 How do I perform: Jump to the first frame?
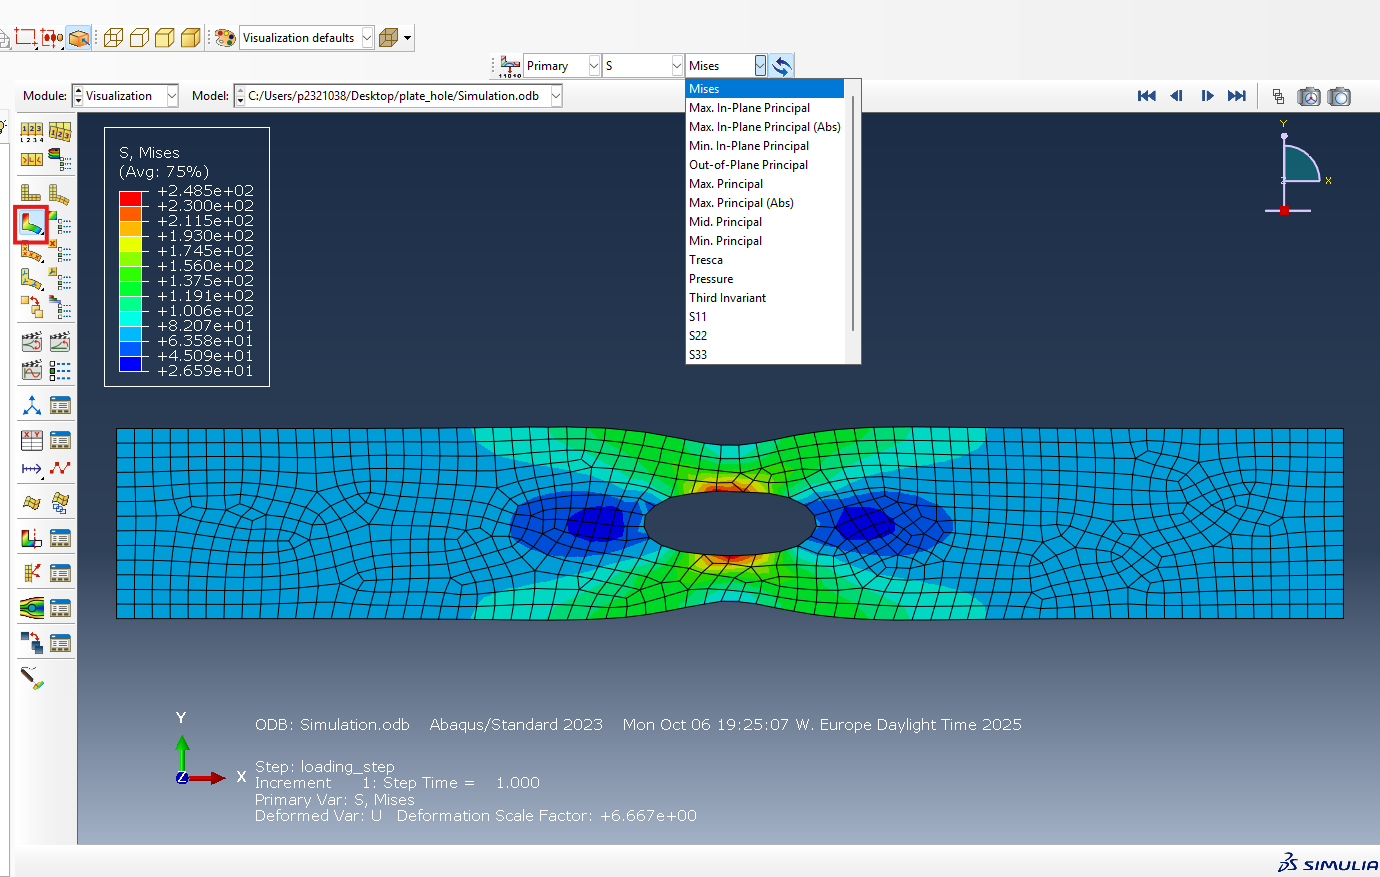(x=1146, y=96)
